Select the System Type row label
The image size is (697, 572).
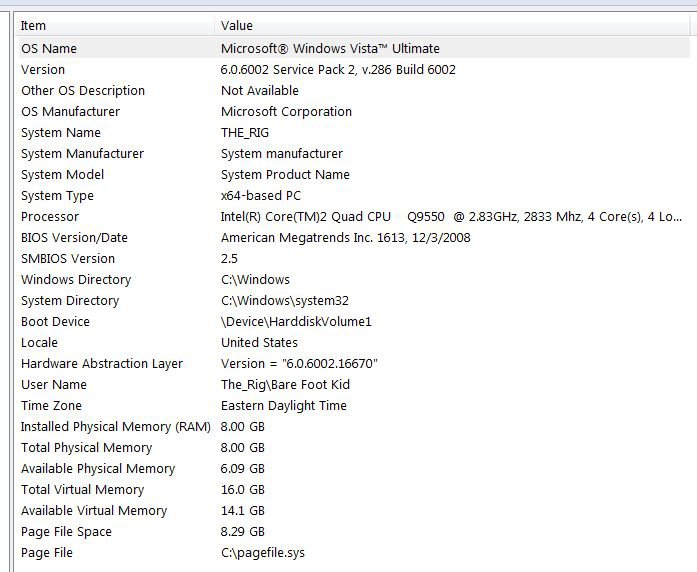(x=57, y=196)
